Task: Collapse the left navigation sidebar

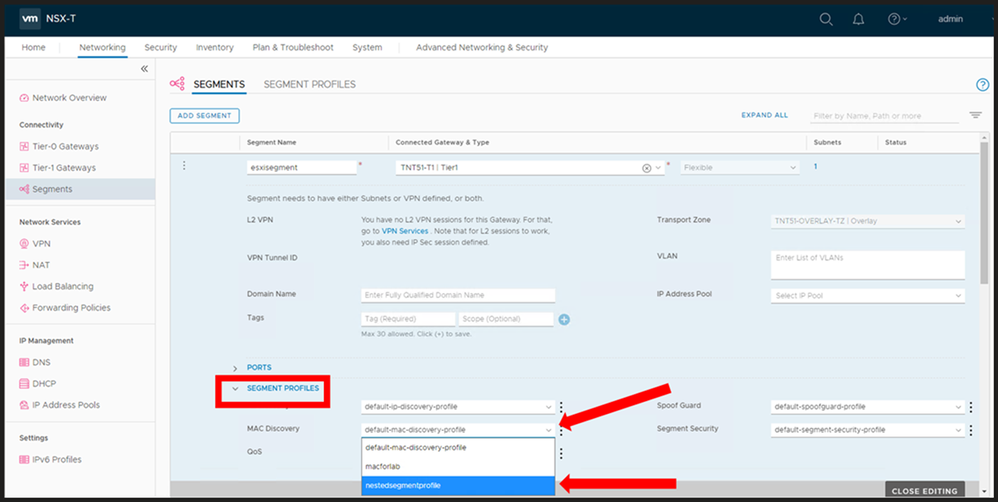Action: click(144, 68)
